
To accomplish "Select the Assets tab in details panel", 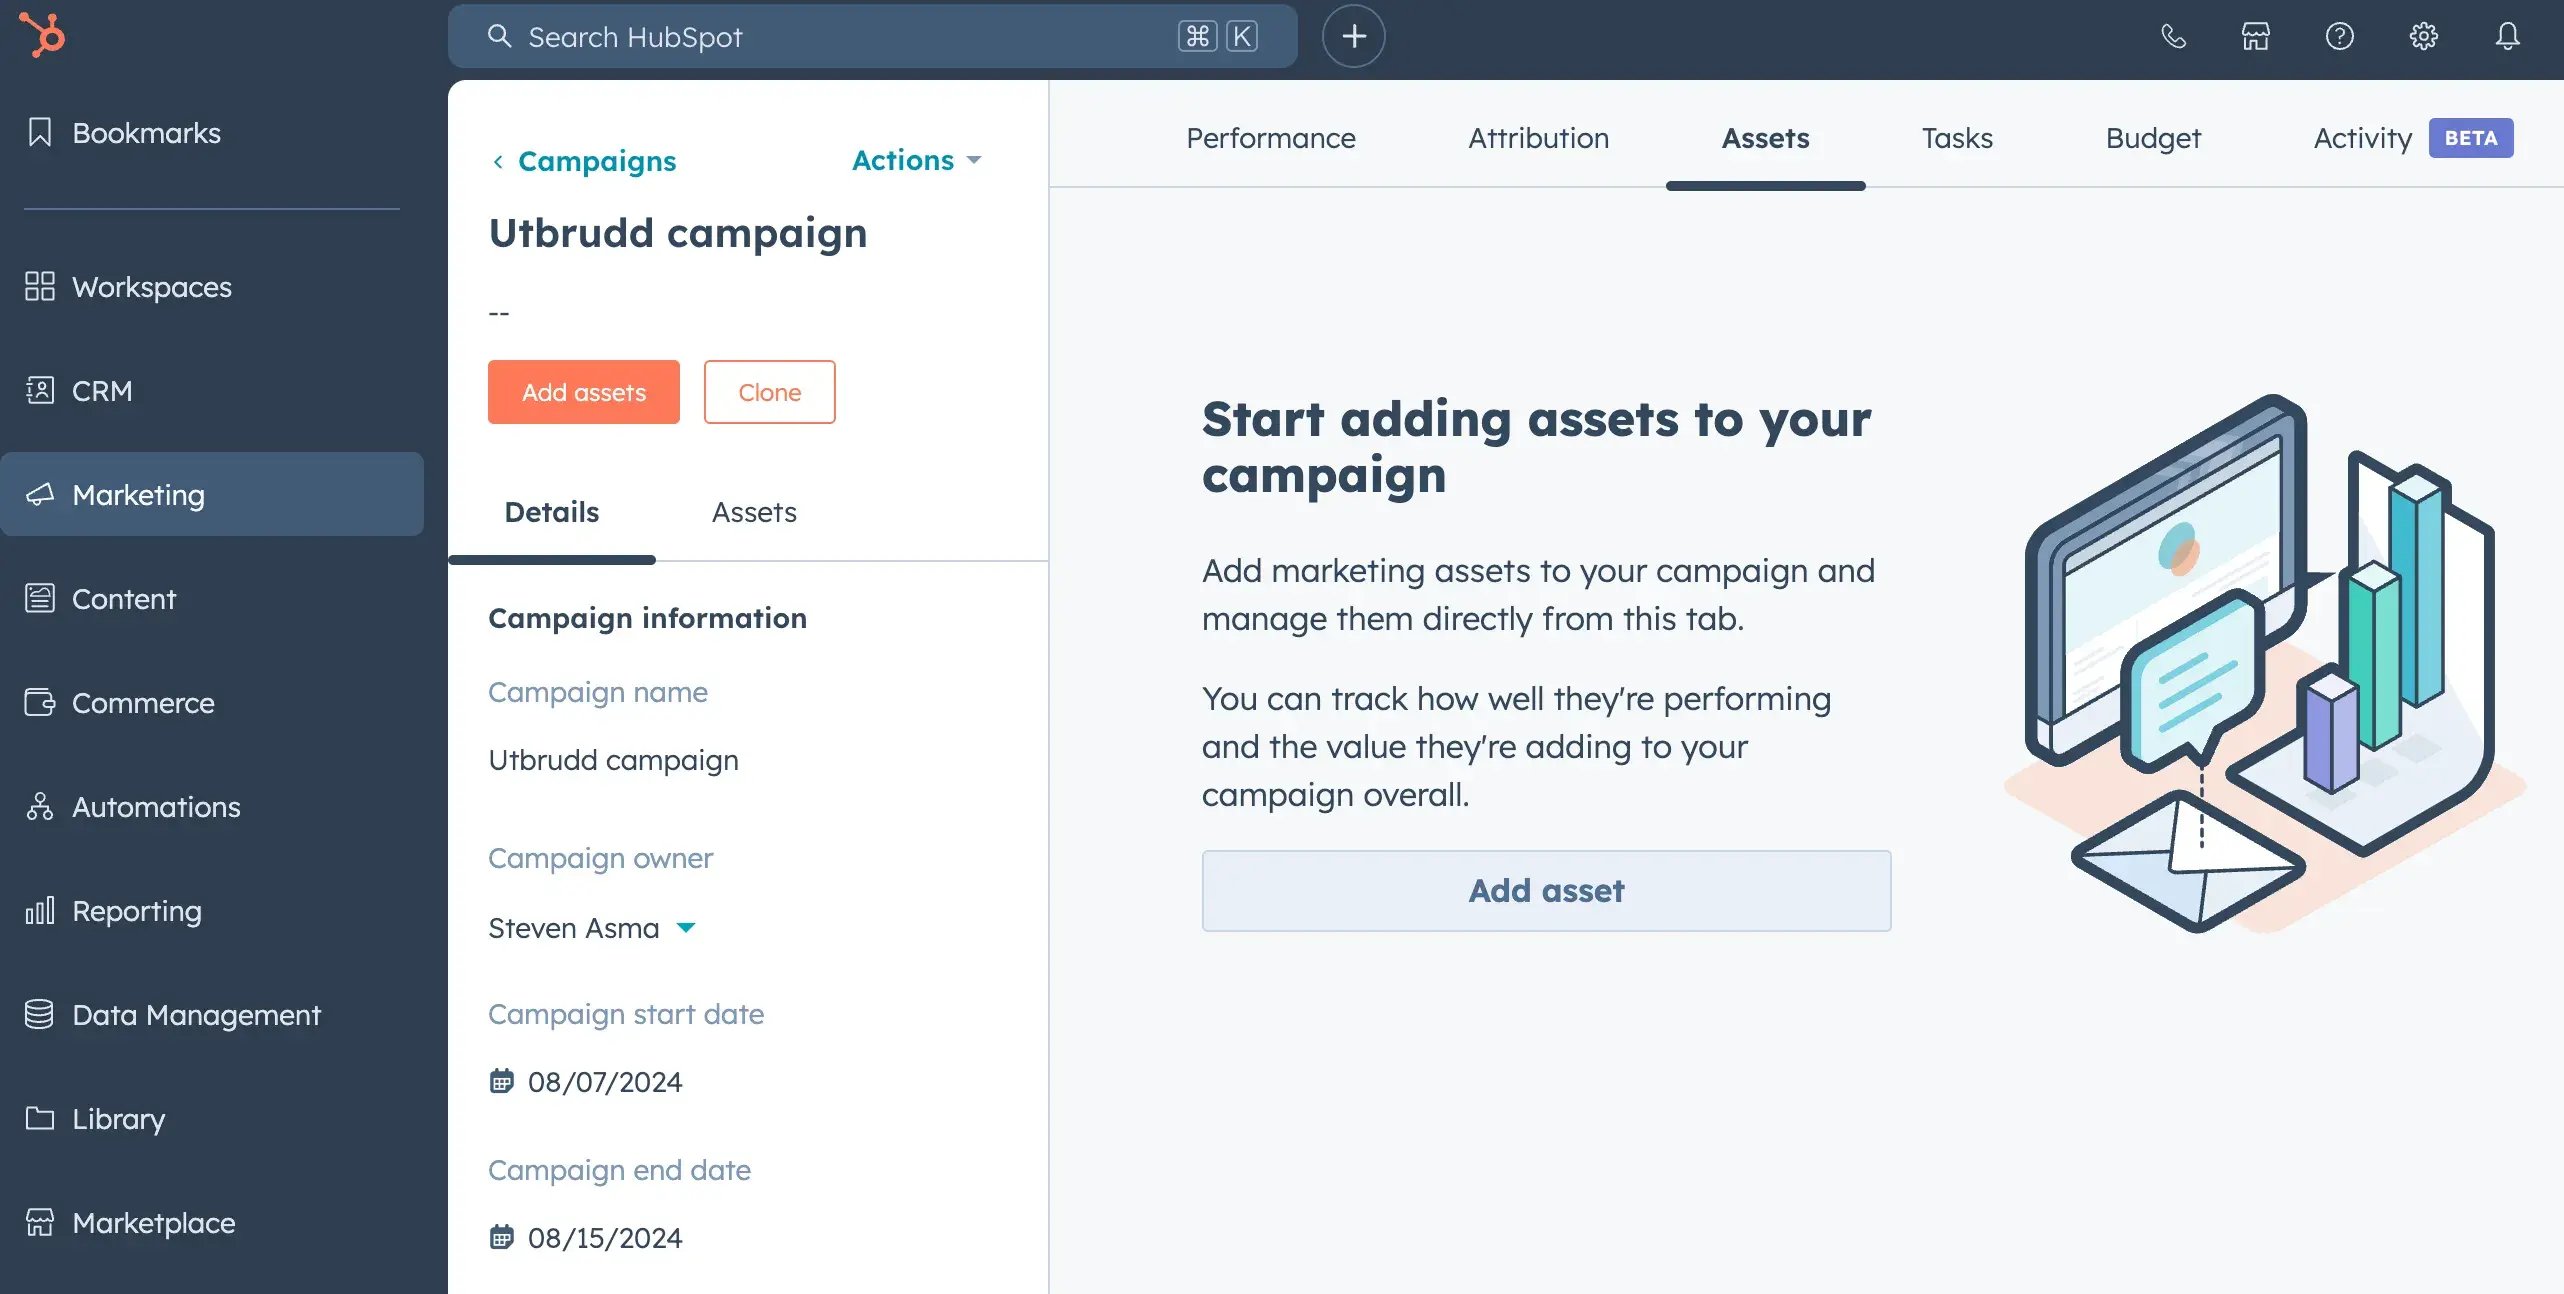I will pos(752,510).
